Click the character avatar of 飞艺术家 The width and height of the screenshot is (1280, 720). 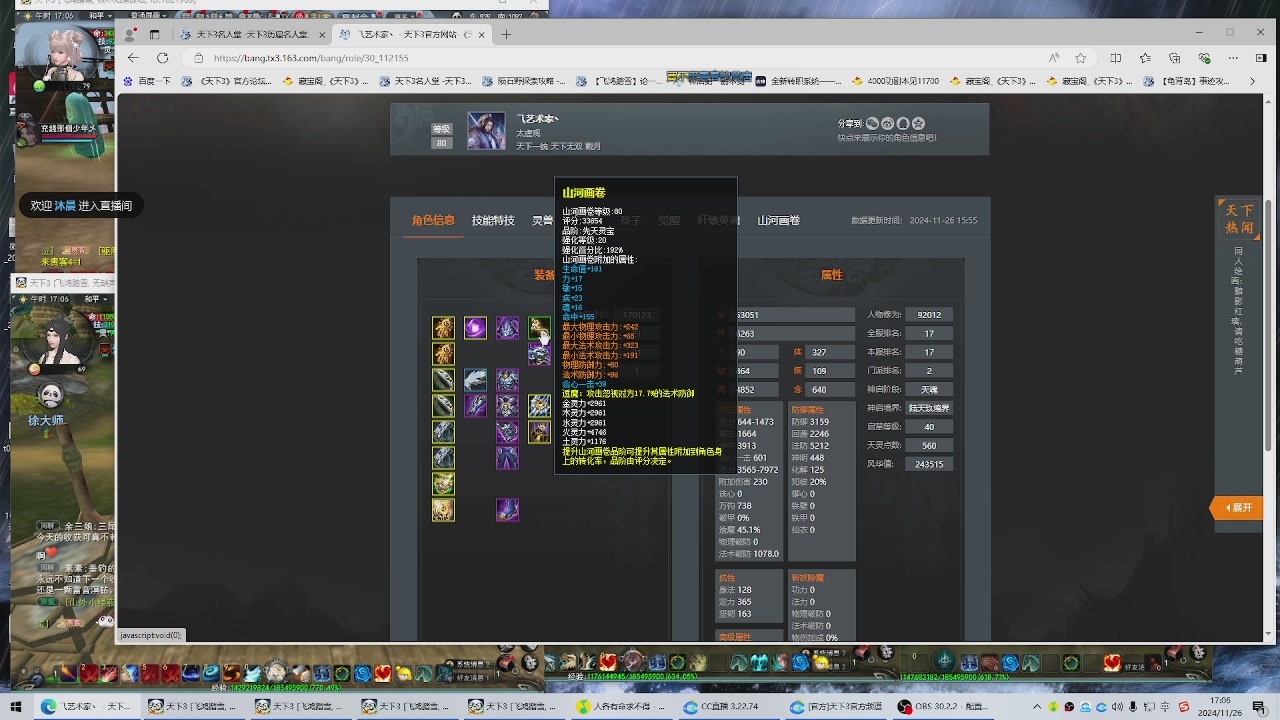[487, 131]
